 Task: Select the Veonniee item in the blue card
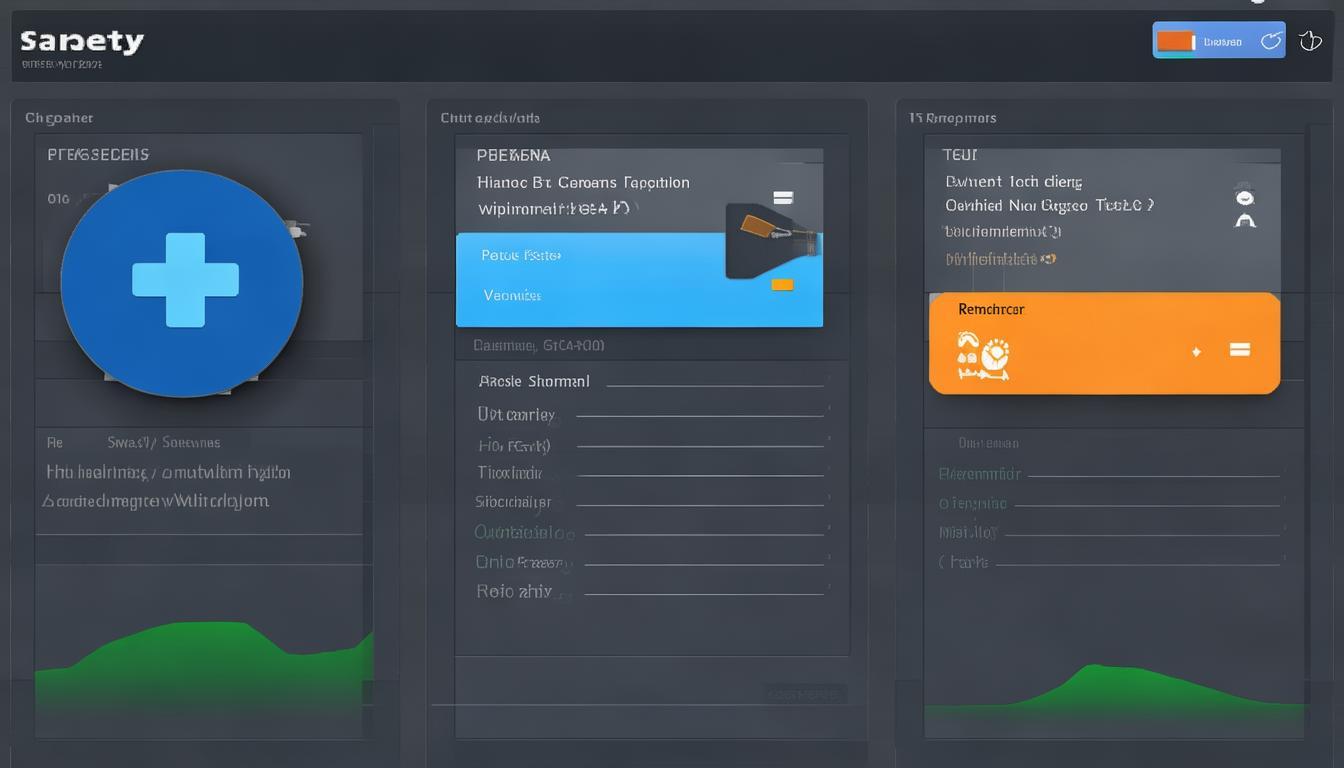(x=512, y=296)
